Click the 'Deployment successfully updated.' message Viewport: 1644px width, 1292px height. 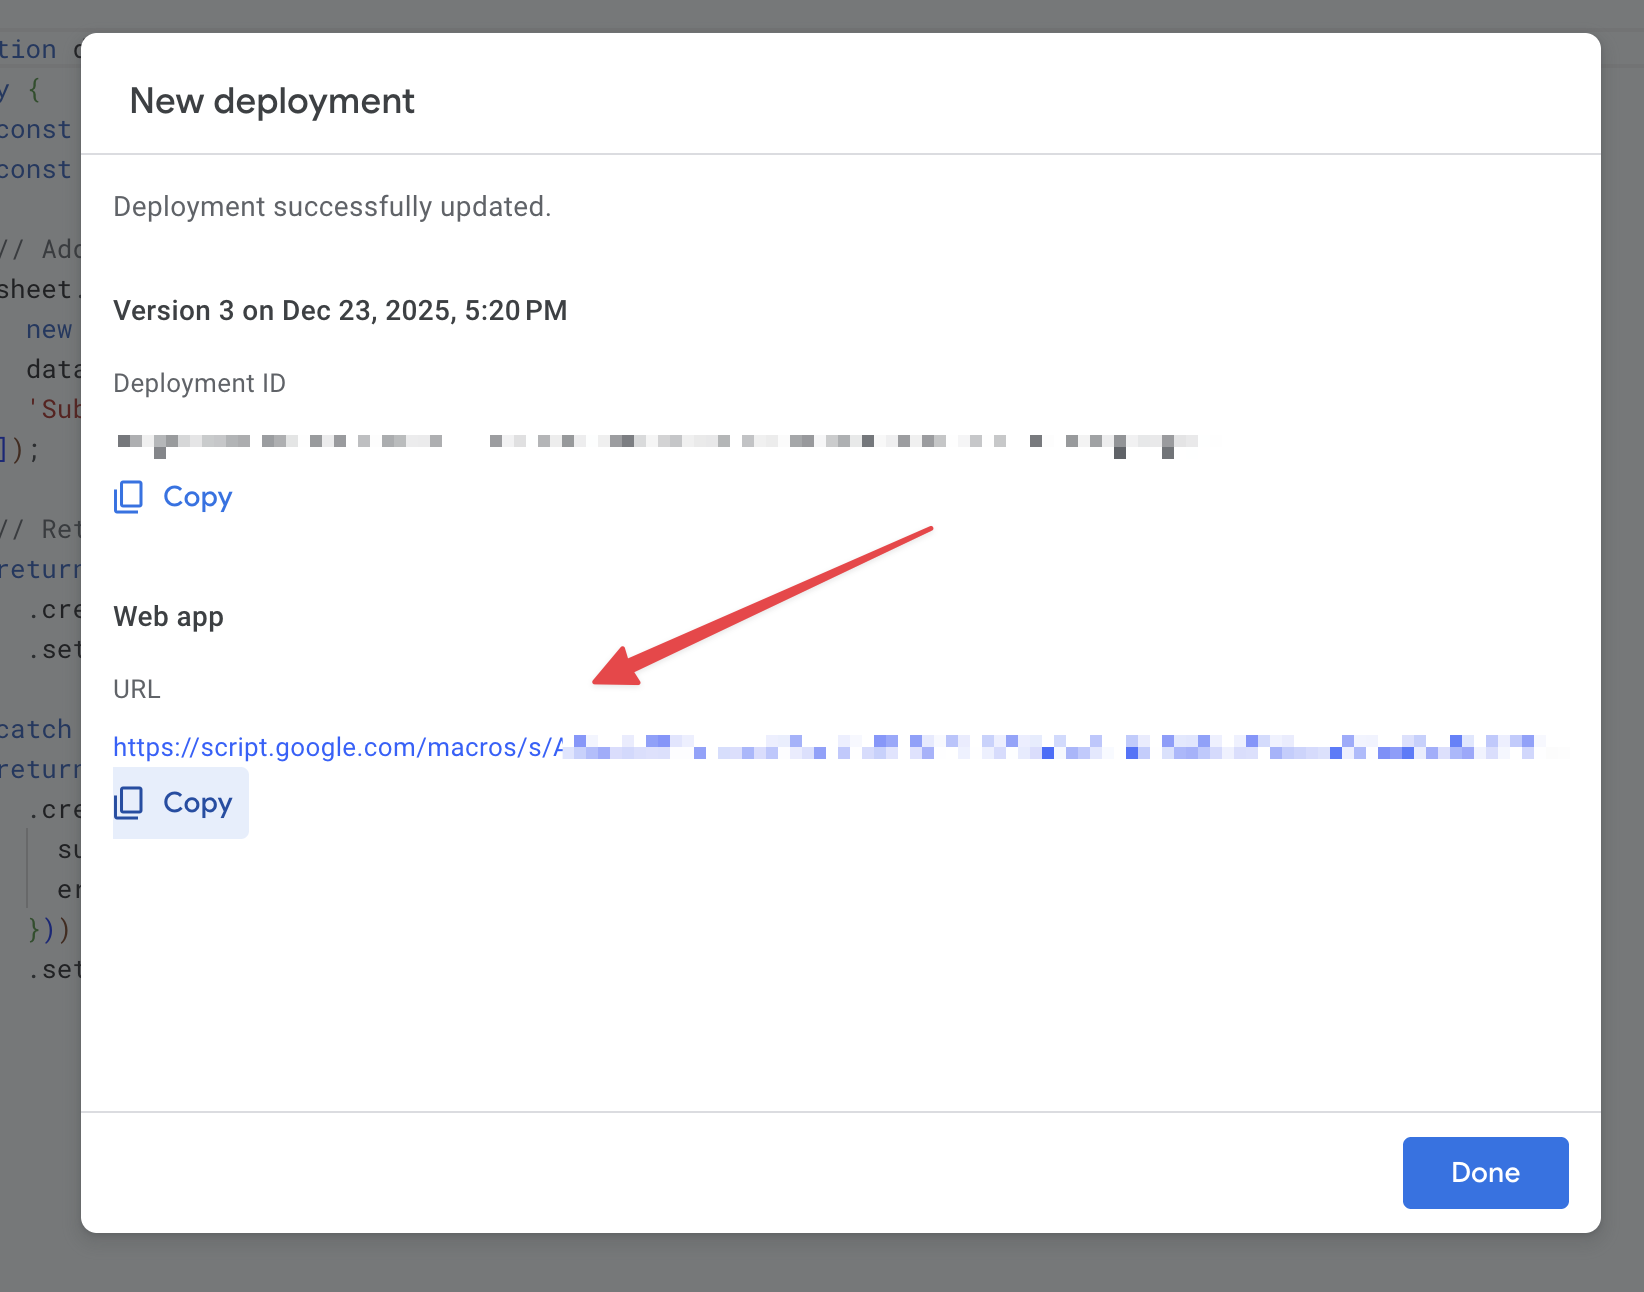(x=332, y=207)
